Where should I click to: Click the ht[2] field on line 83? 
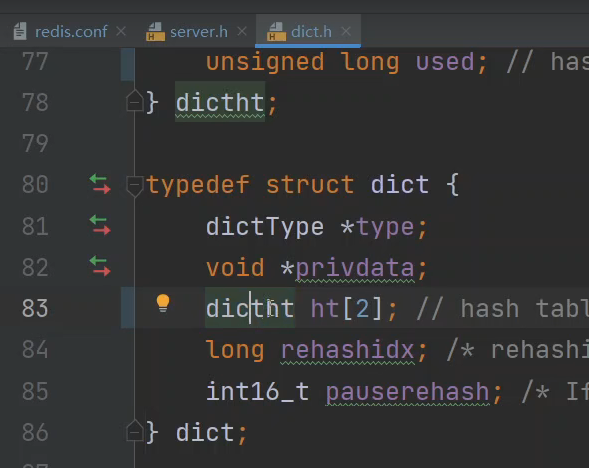347,309
